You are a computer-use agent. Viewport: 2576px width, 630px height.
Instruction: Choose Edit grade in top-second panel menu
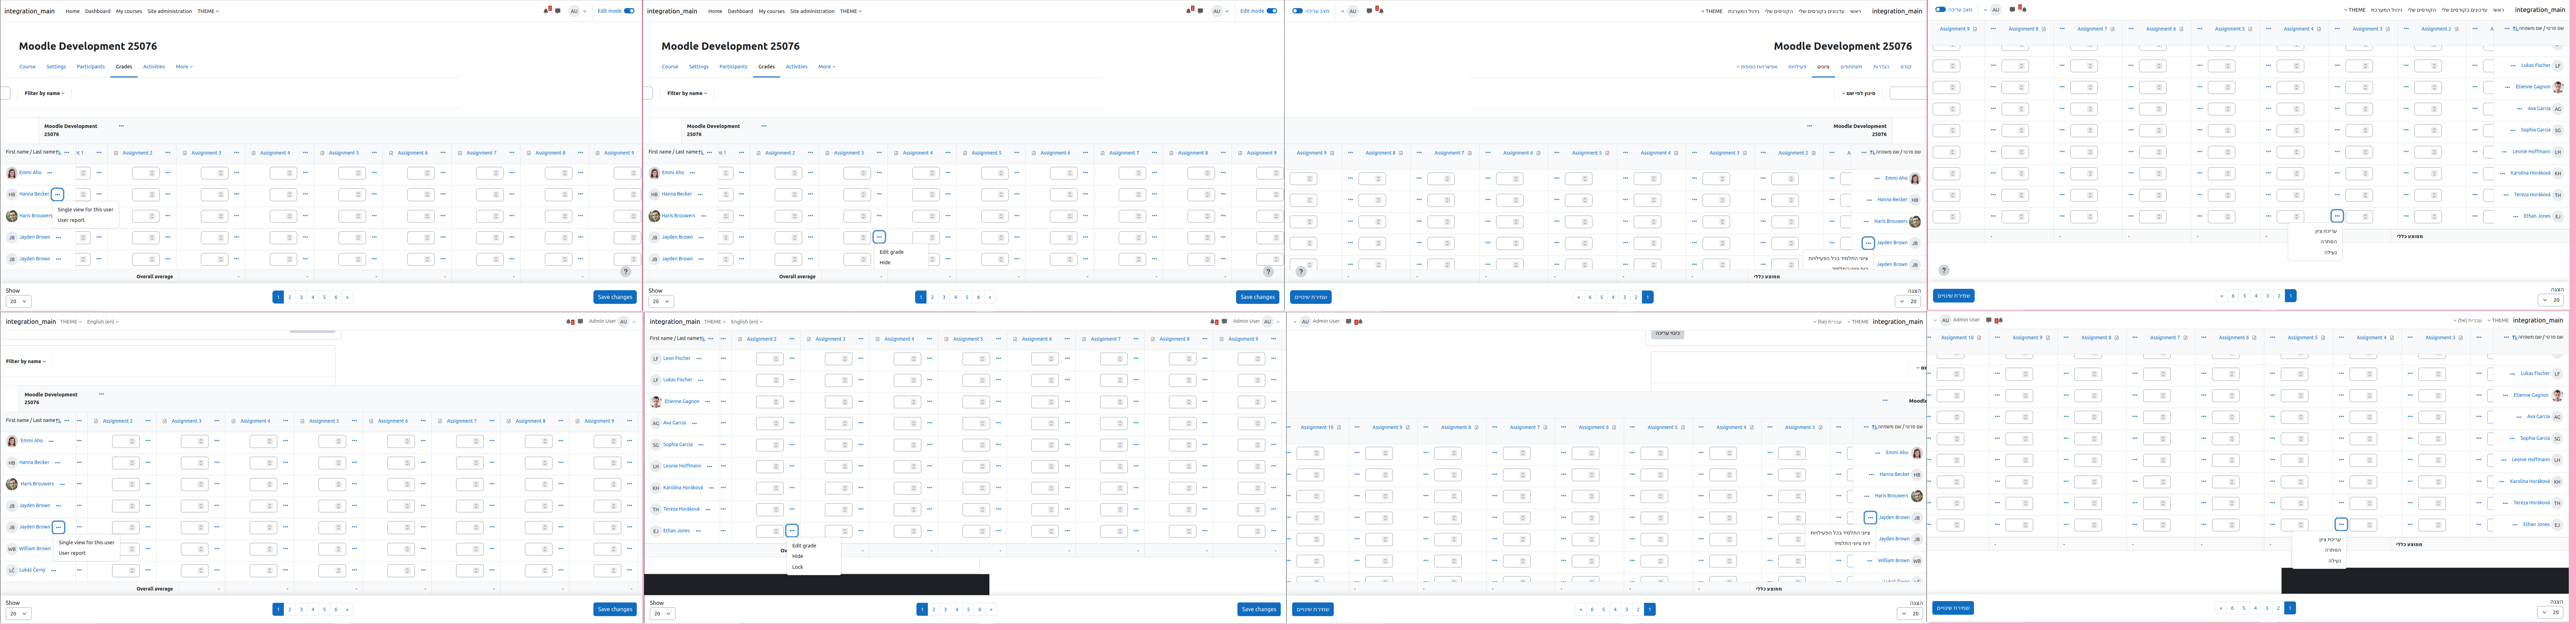pyautogui.click(x=892, y=252)
